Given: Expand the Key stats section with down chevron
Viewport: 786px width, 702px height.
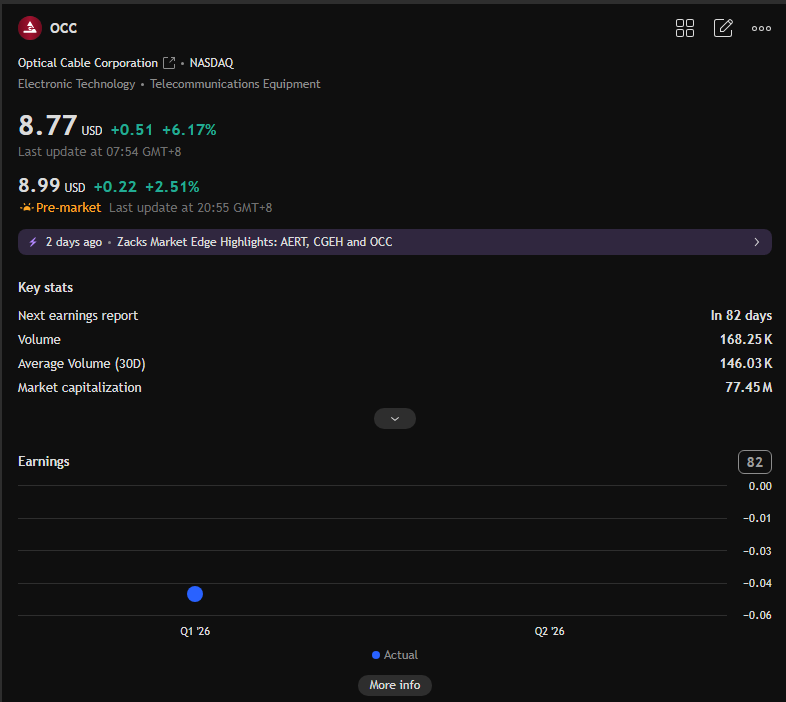Looking at the screenshot, I should tap(395, 419).
